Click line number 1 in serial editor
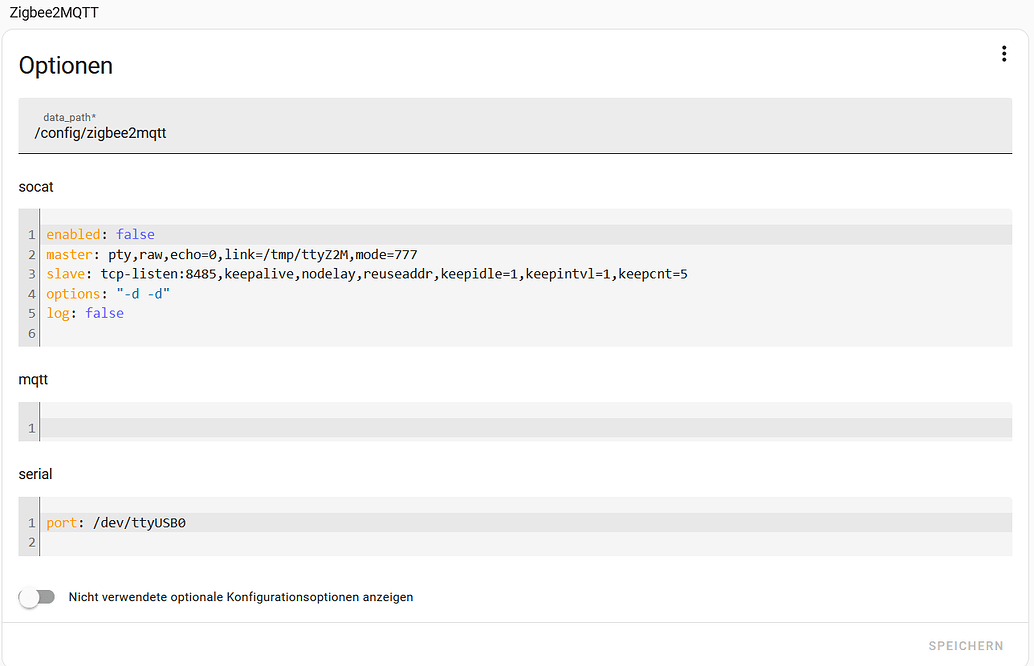1034x666 pixels. (x=31, y=522)
